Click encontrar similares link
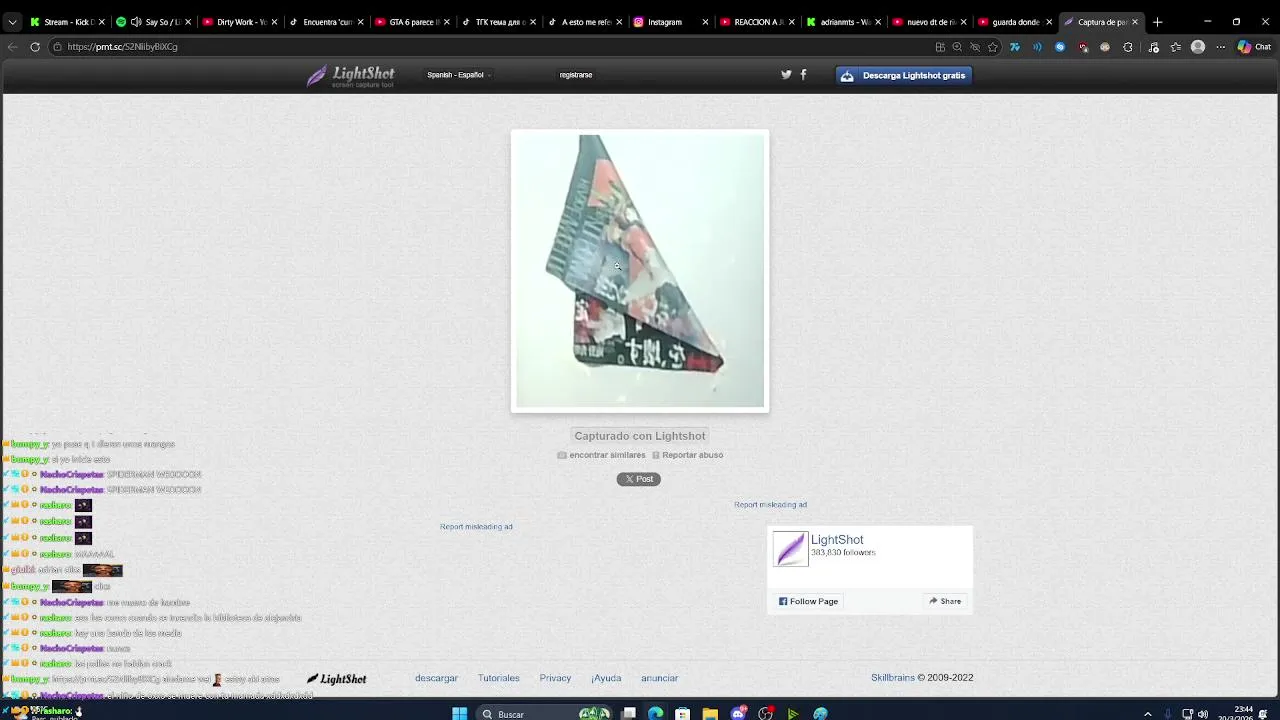This screenshot has height=720, width=1280. click(x=602, y=455)
